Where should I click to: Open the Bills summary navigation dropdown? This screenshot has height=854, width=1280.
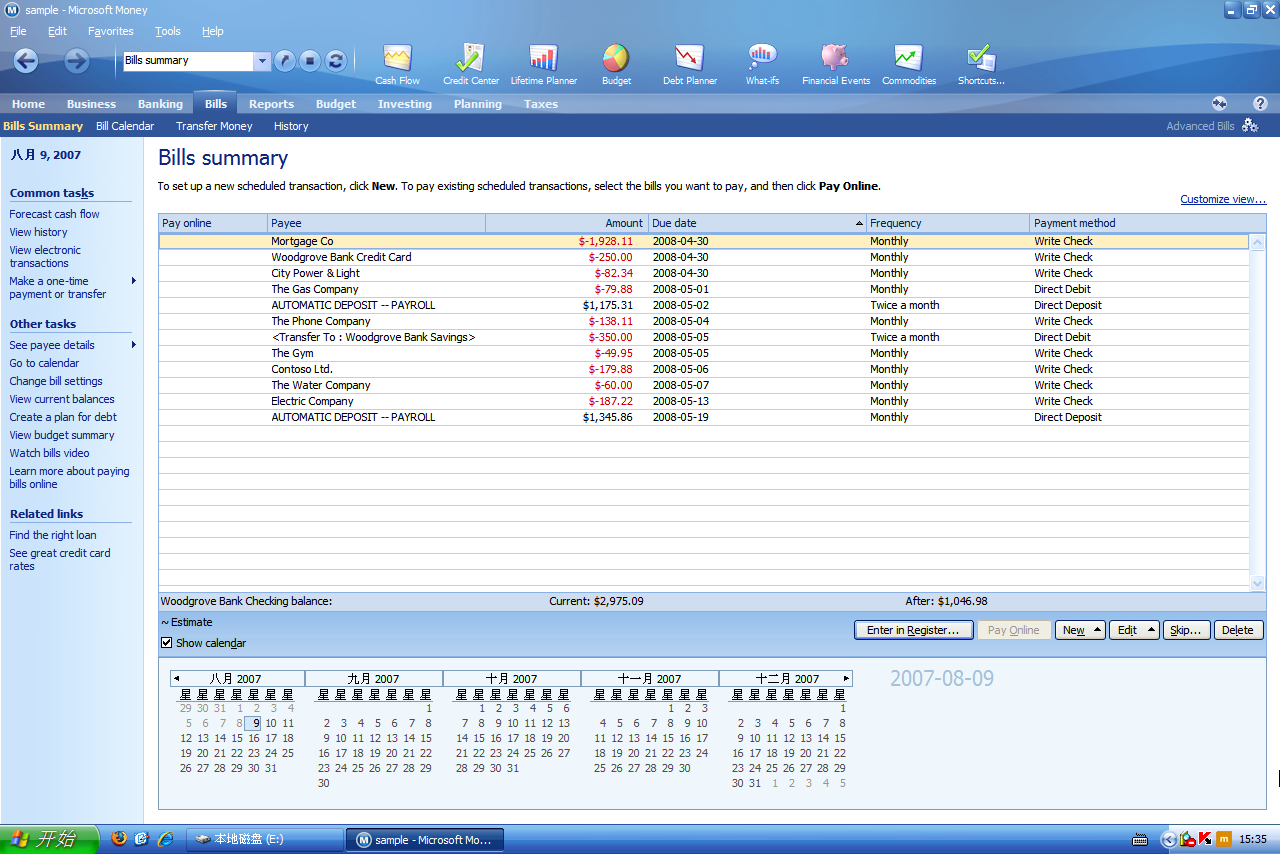262,61
